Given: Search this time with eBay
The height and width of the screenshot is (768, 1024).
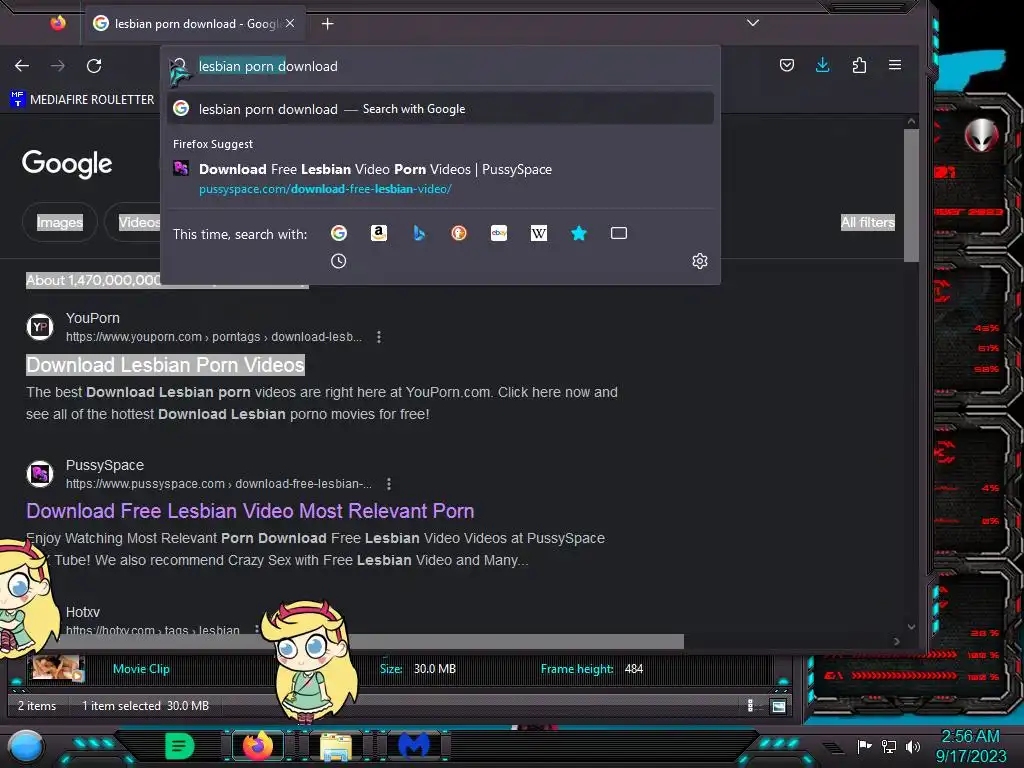Looking at the screenshot, I should [x=499, y=233].
